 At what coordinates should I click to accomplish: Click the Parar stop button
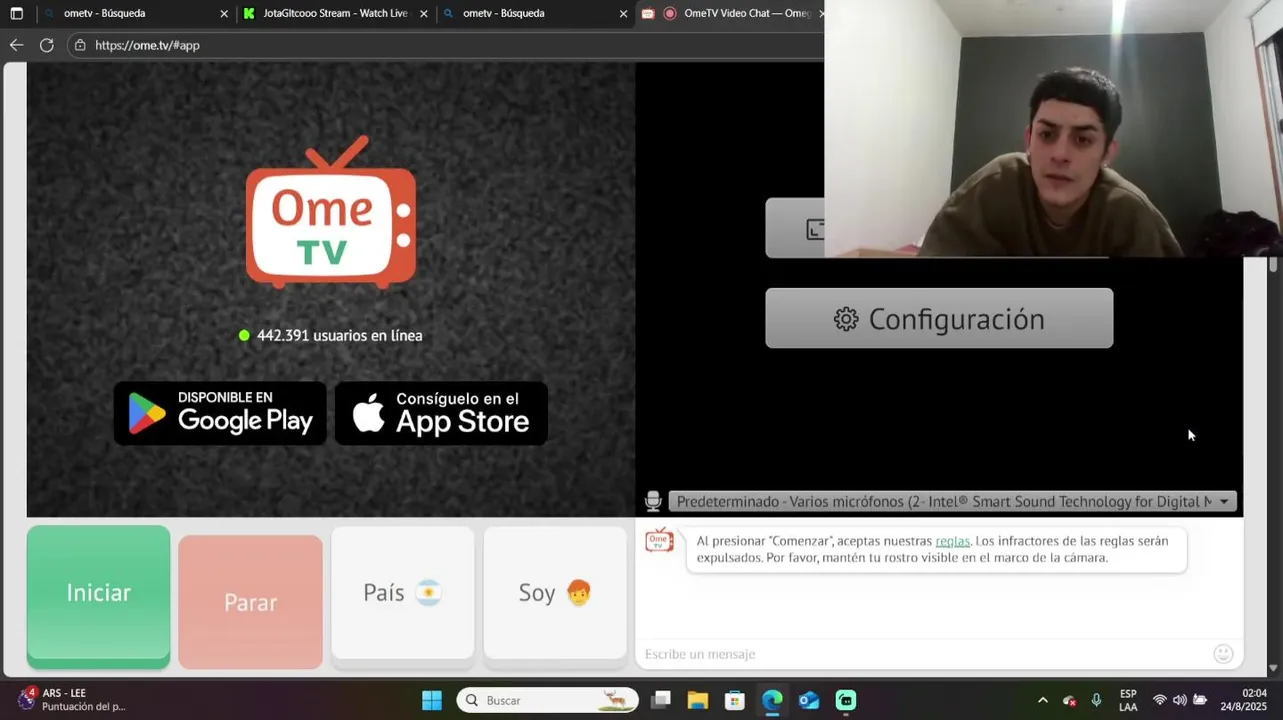250,602
